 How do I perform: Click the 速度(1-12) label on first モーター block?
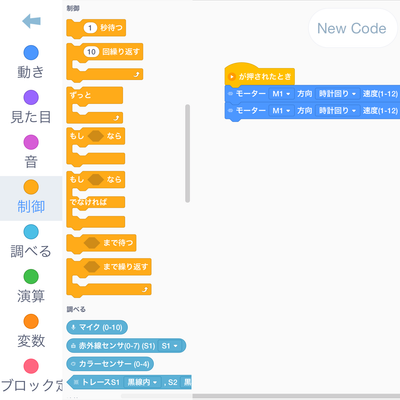(380, 94)
